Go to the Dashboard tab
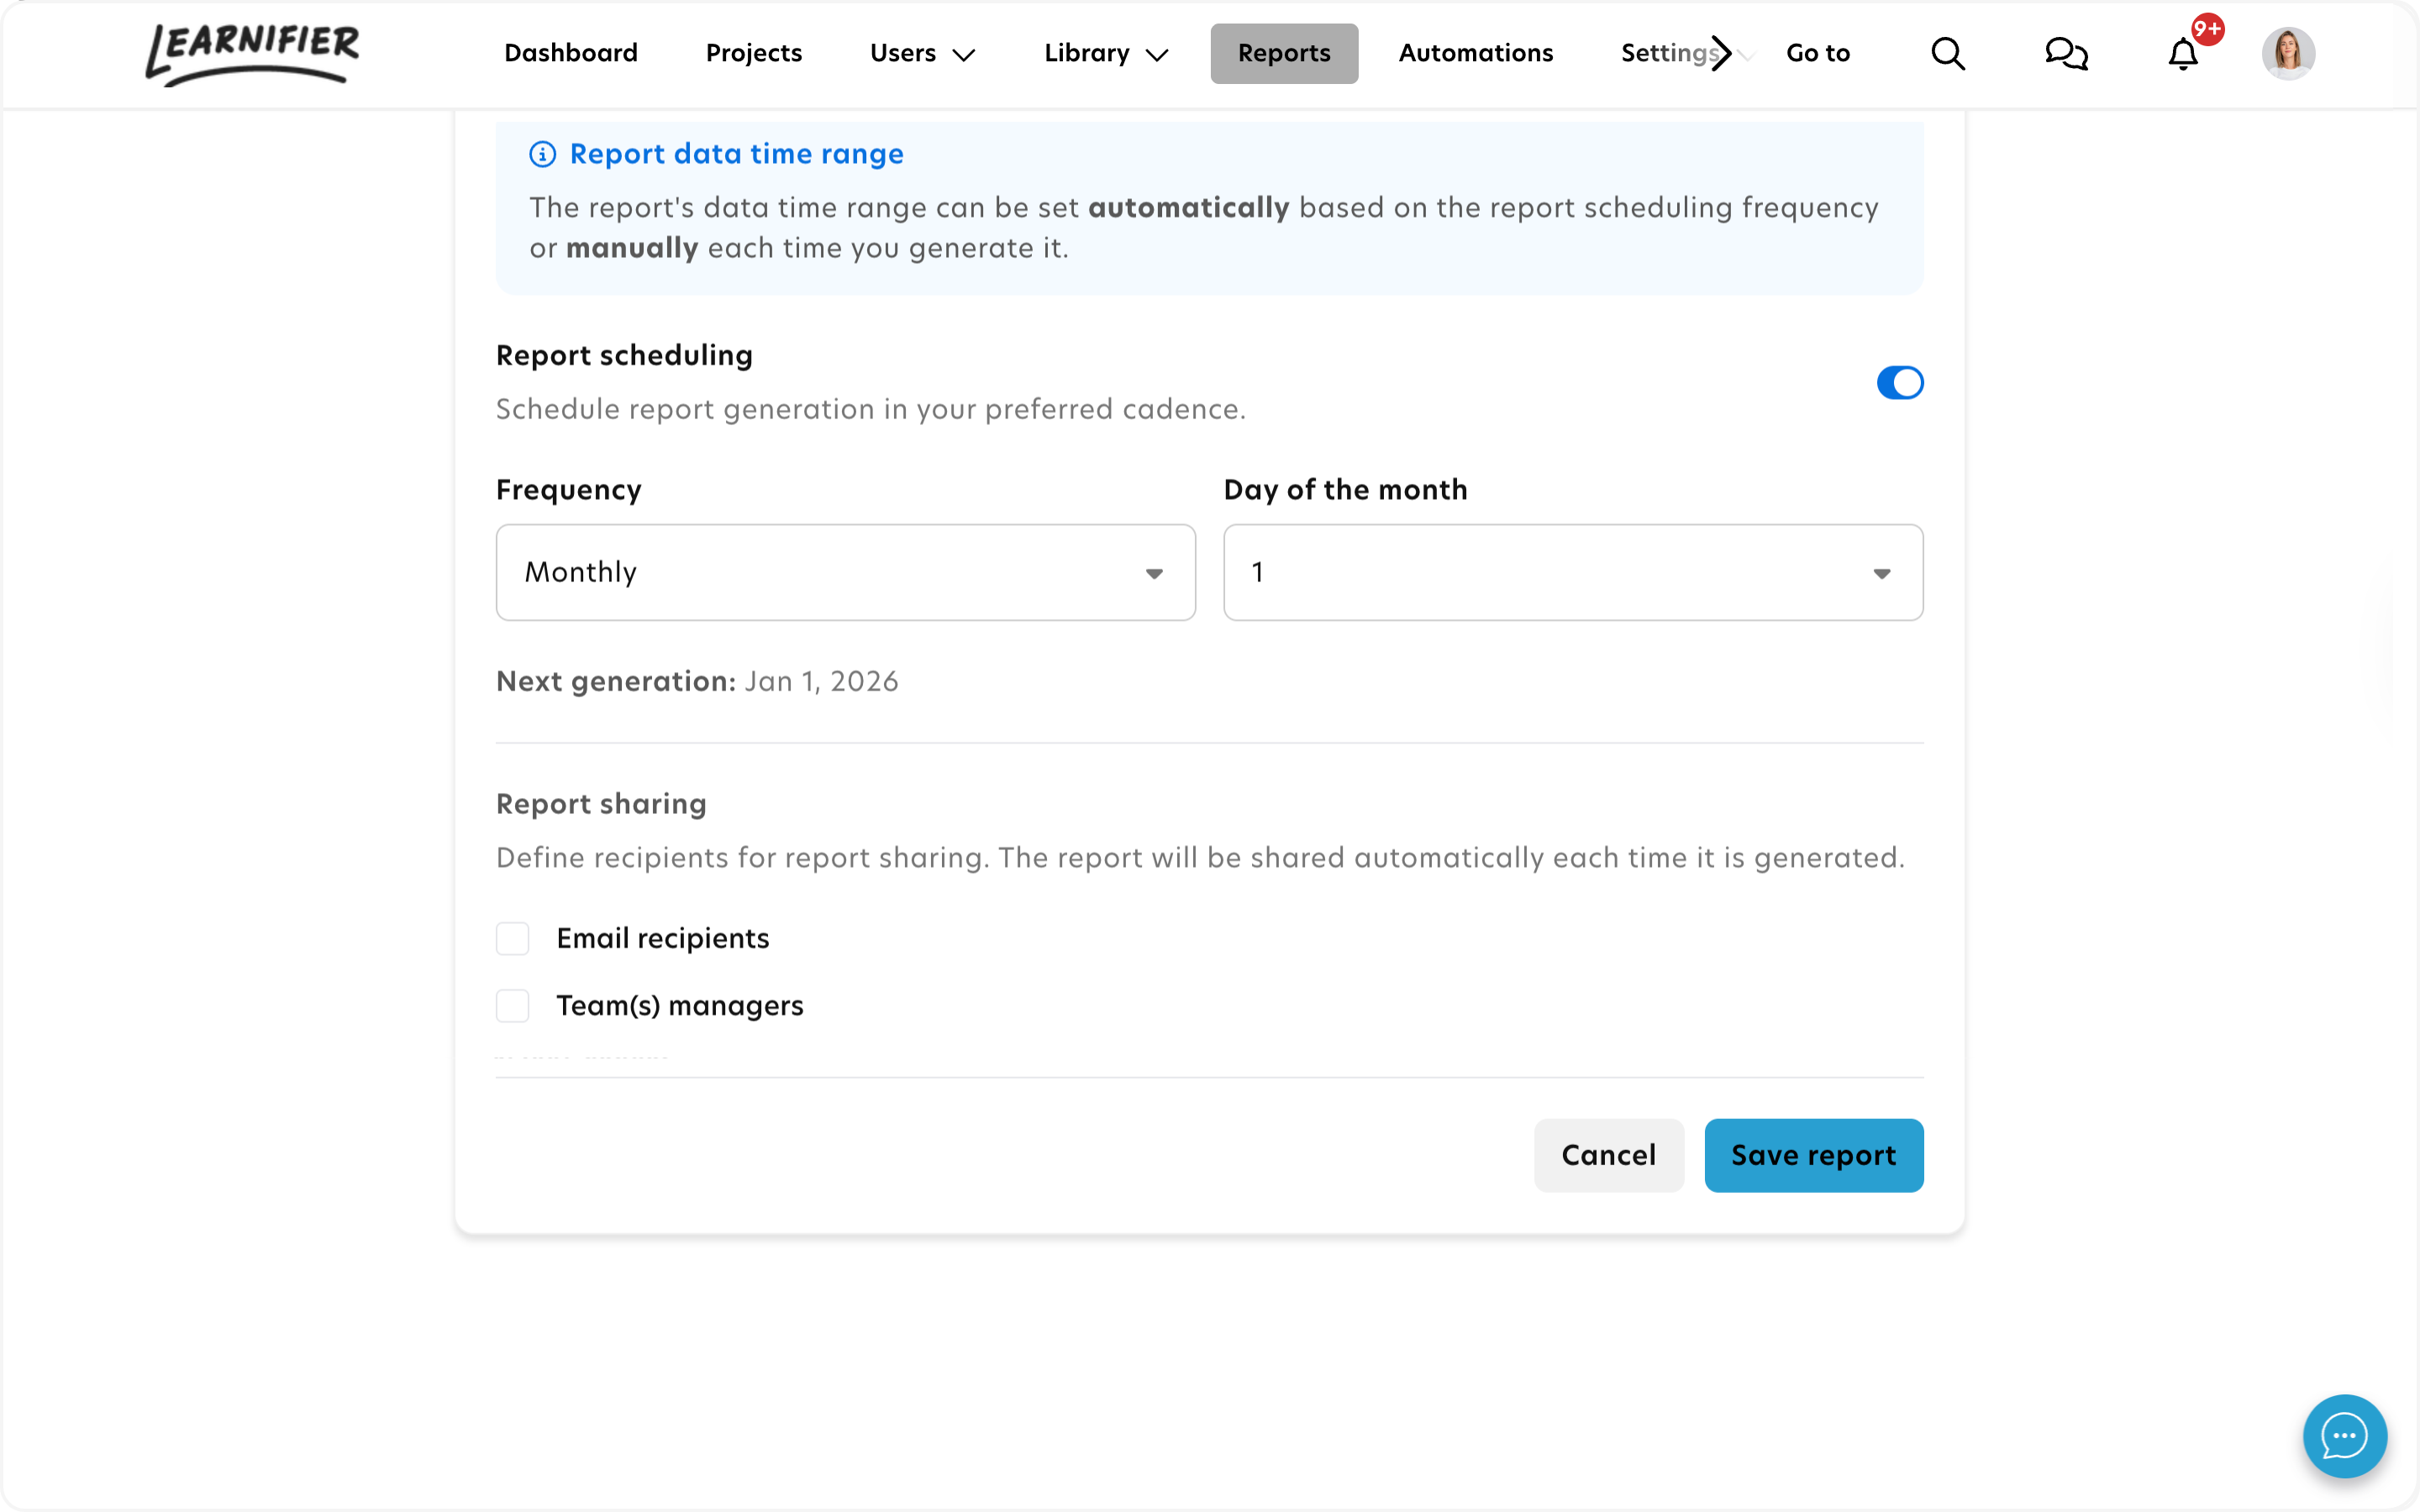The height and width of the screenshot is (1512, 2420). click(571, 54)
